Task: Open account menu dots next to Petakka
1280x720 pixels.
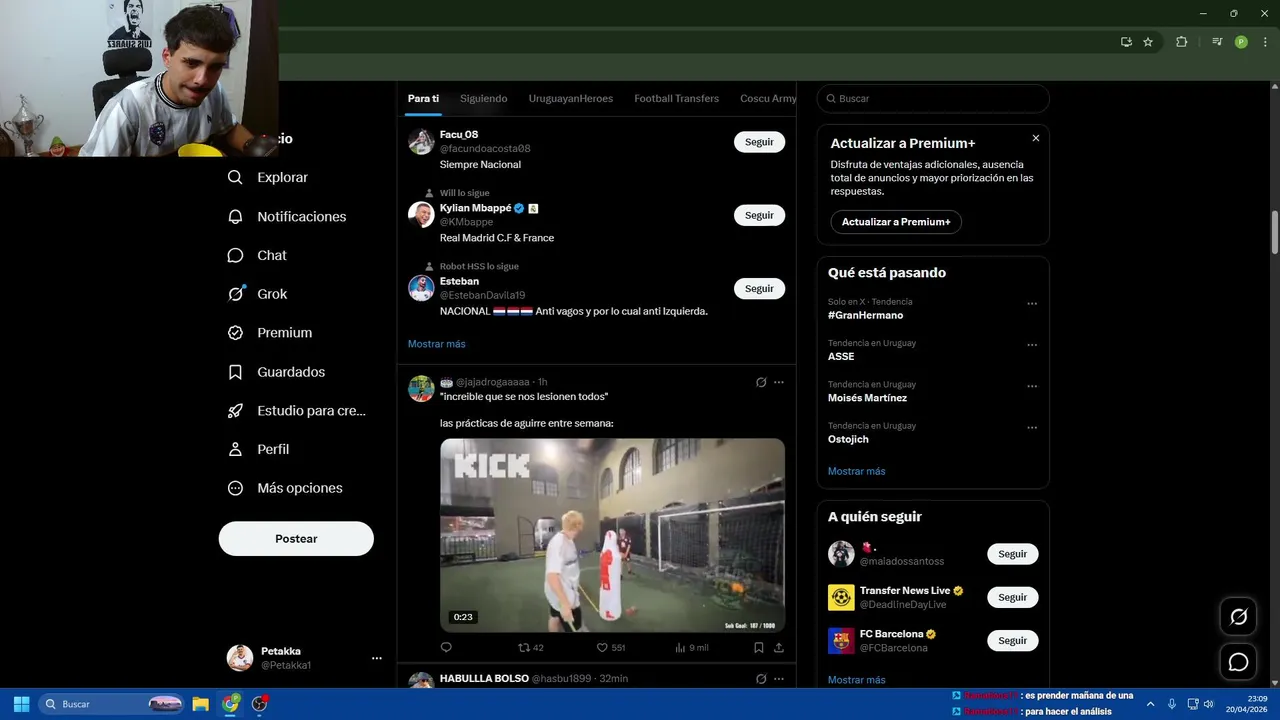Action: [377, 658]
